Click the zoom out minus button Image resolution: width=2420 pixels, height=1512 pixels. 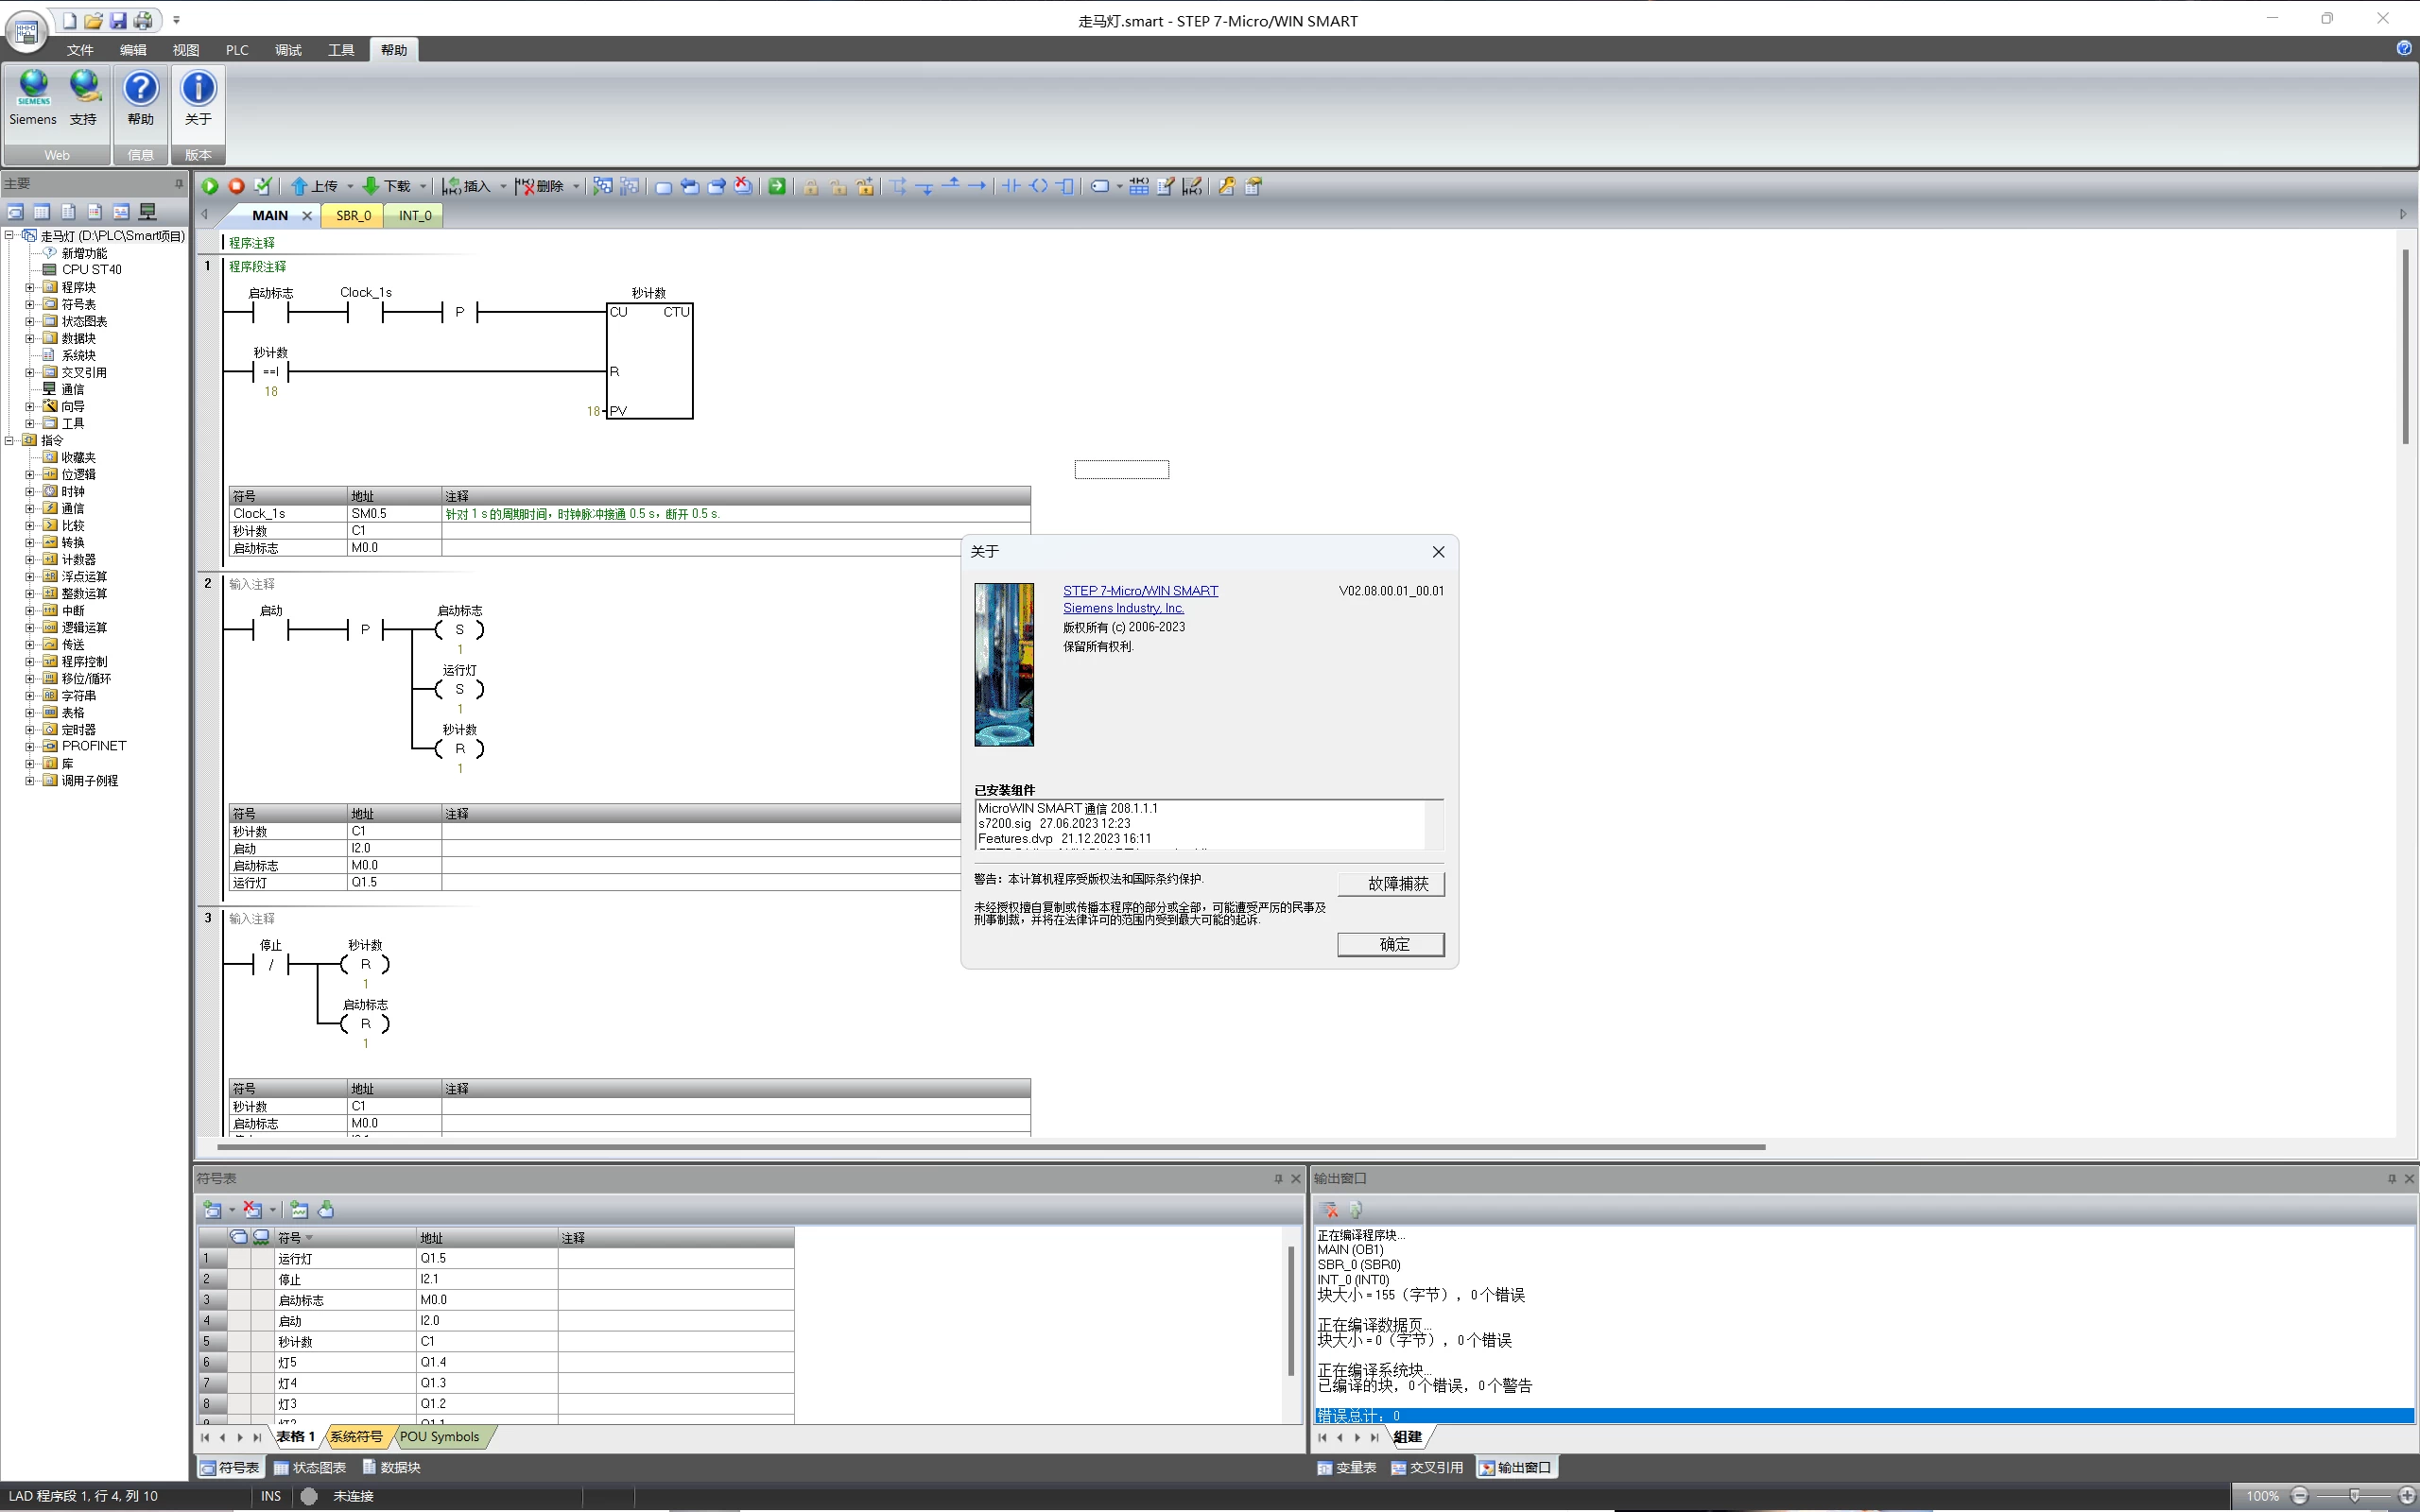coord(2299,1496)
